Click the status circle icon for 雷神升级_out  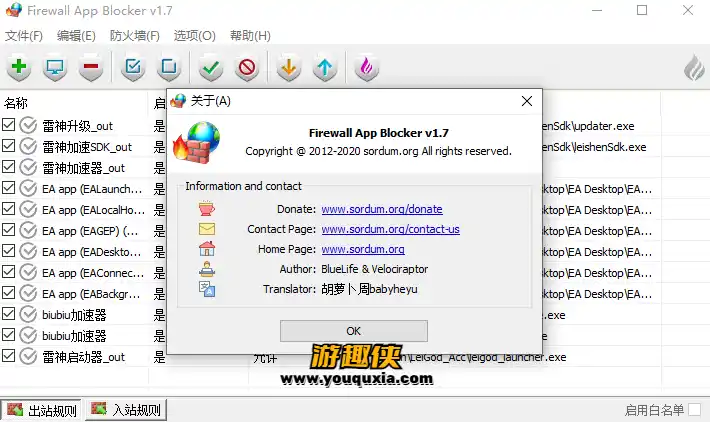point(28,125)
